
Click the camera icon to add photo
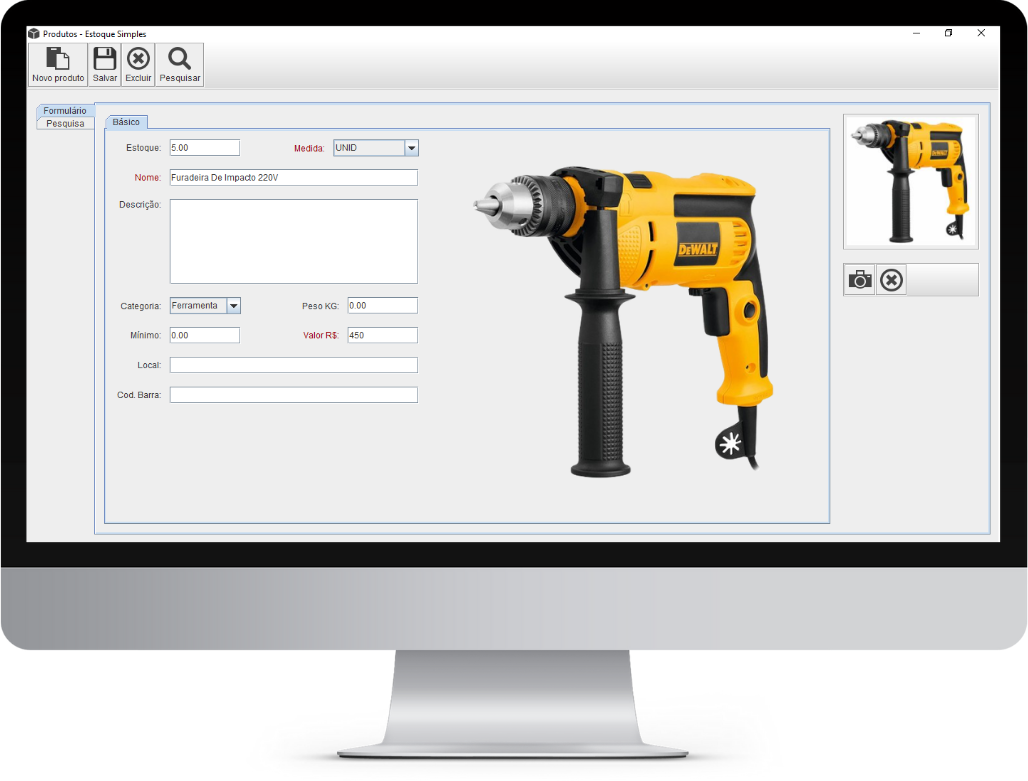[860, 280]
